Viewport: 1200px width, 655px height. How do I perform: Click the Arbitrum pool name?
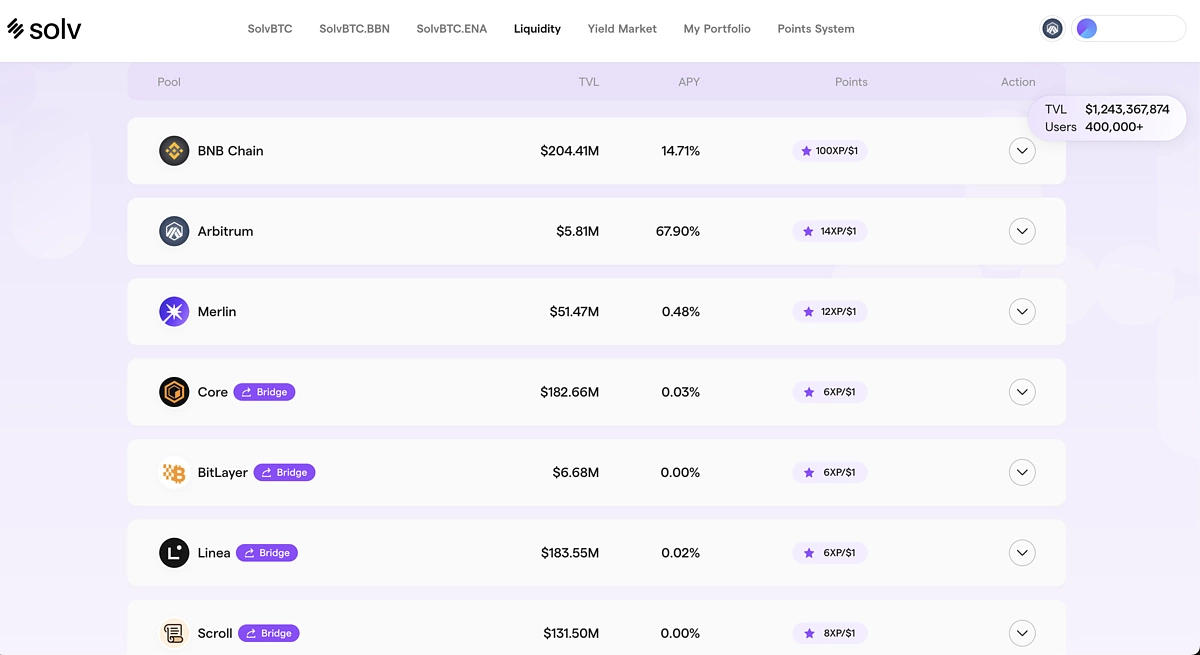[x=225, y=231]
